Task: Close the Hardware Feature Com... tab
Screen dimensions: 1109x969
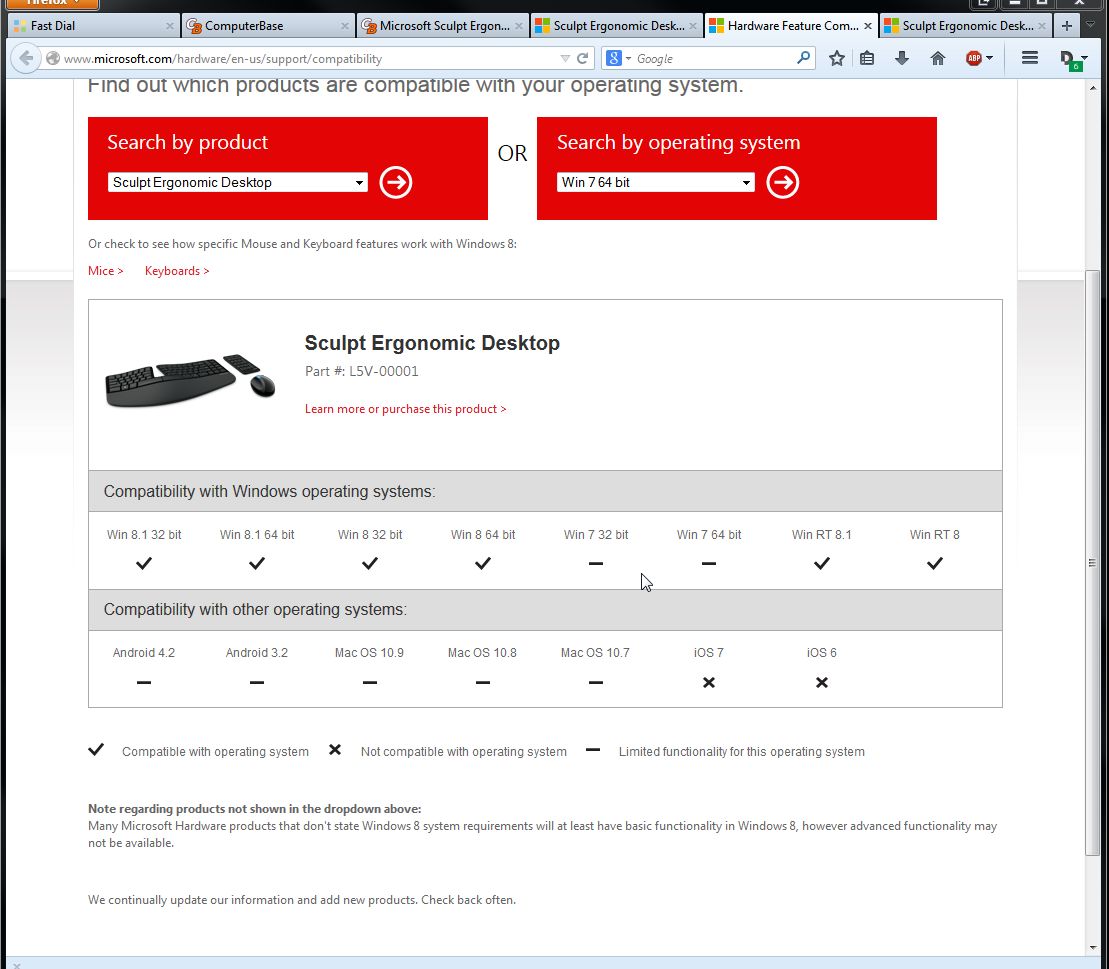Action: [868, 26]
